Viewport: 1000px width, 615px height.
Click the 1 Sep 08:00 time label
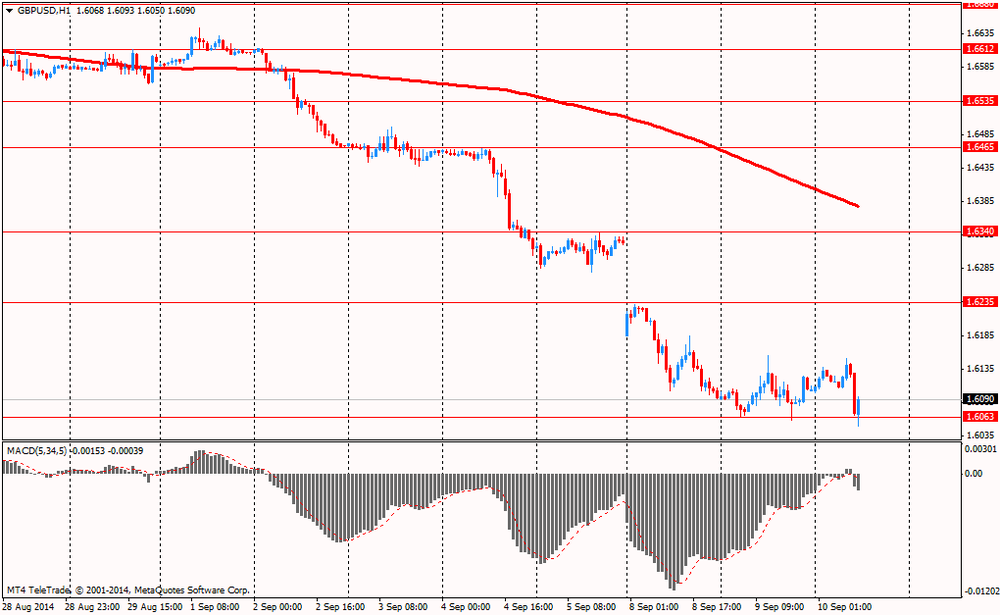(215, 607)
